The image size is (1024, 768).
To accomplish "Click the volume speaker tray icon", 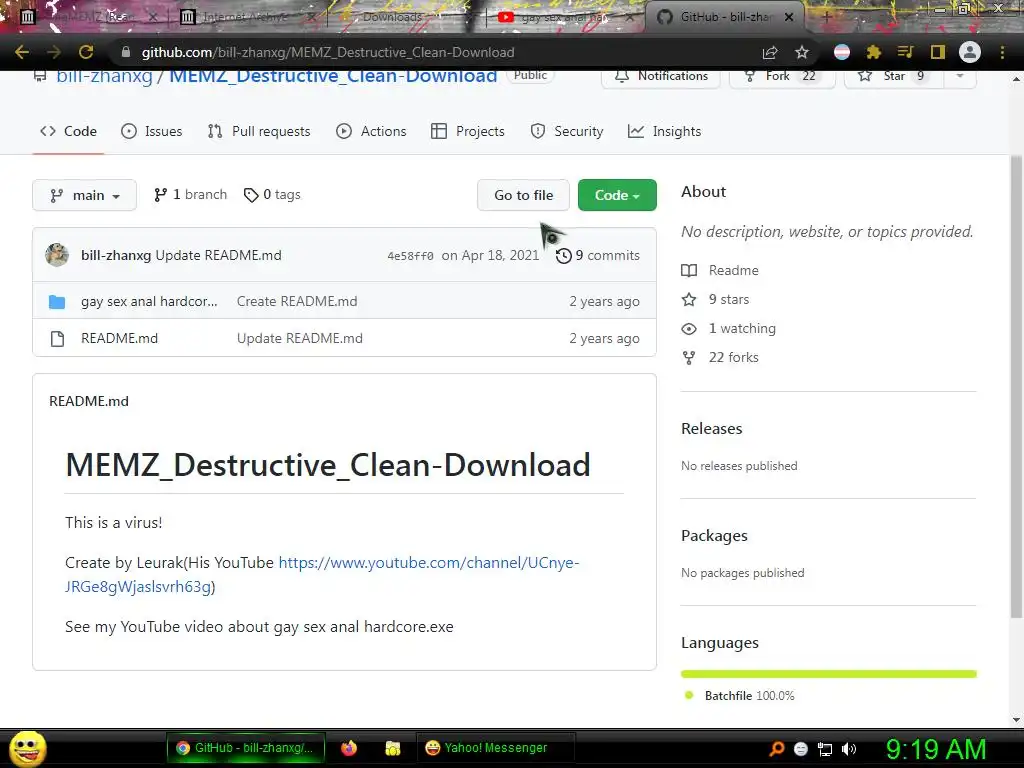I will point(848,749).
